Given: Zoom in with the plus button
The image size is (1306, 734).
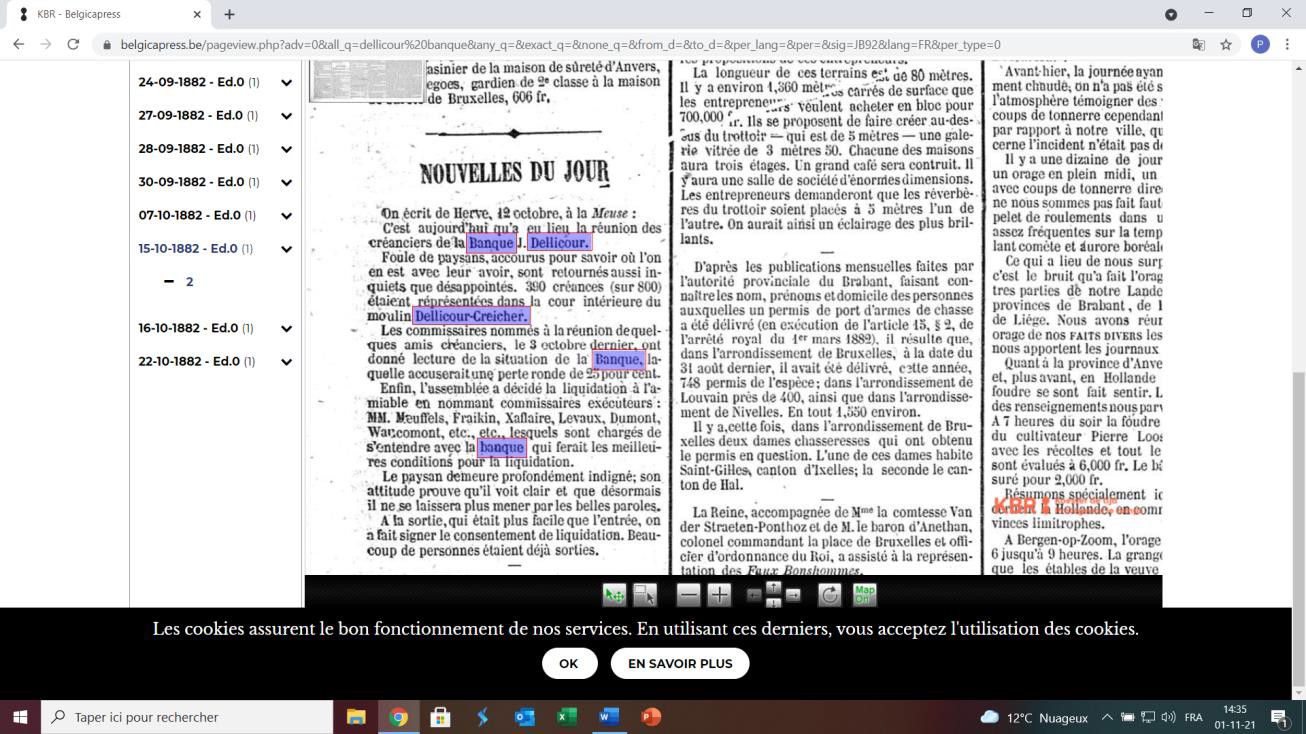Looking at the screenshot, I should 719,595.
